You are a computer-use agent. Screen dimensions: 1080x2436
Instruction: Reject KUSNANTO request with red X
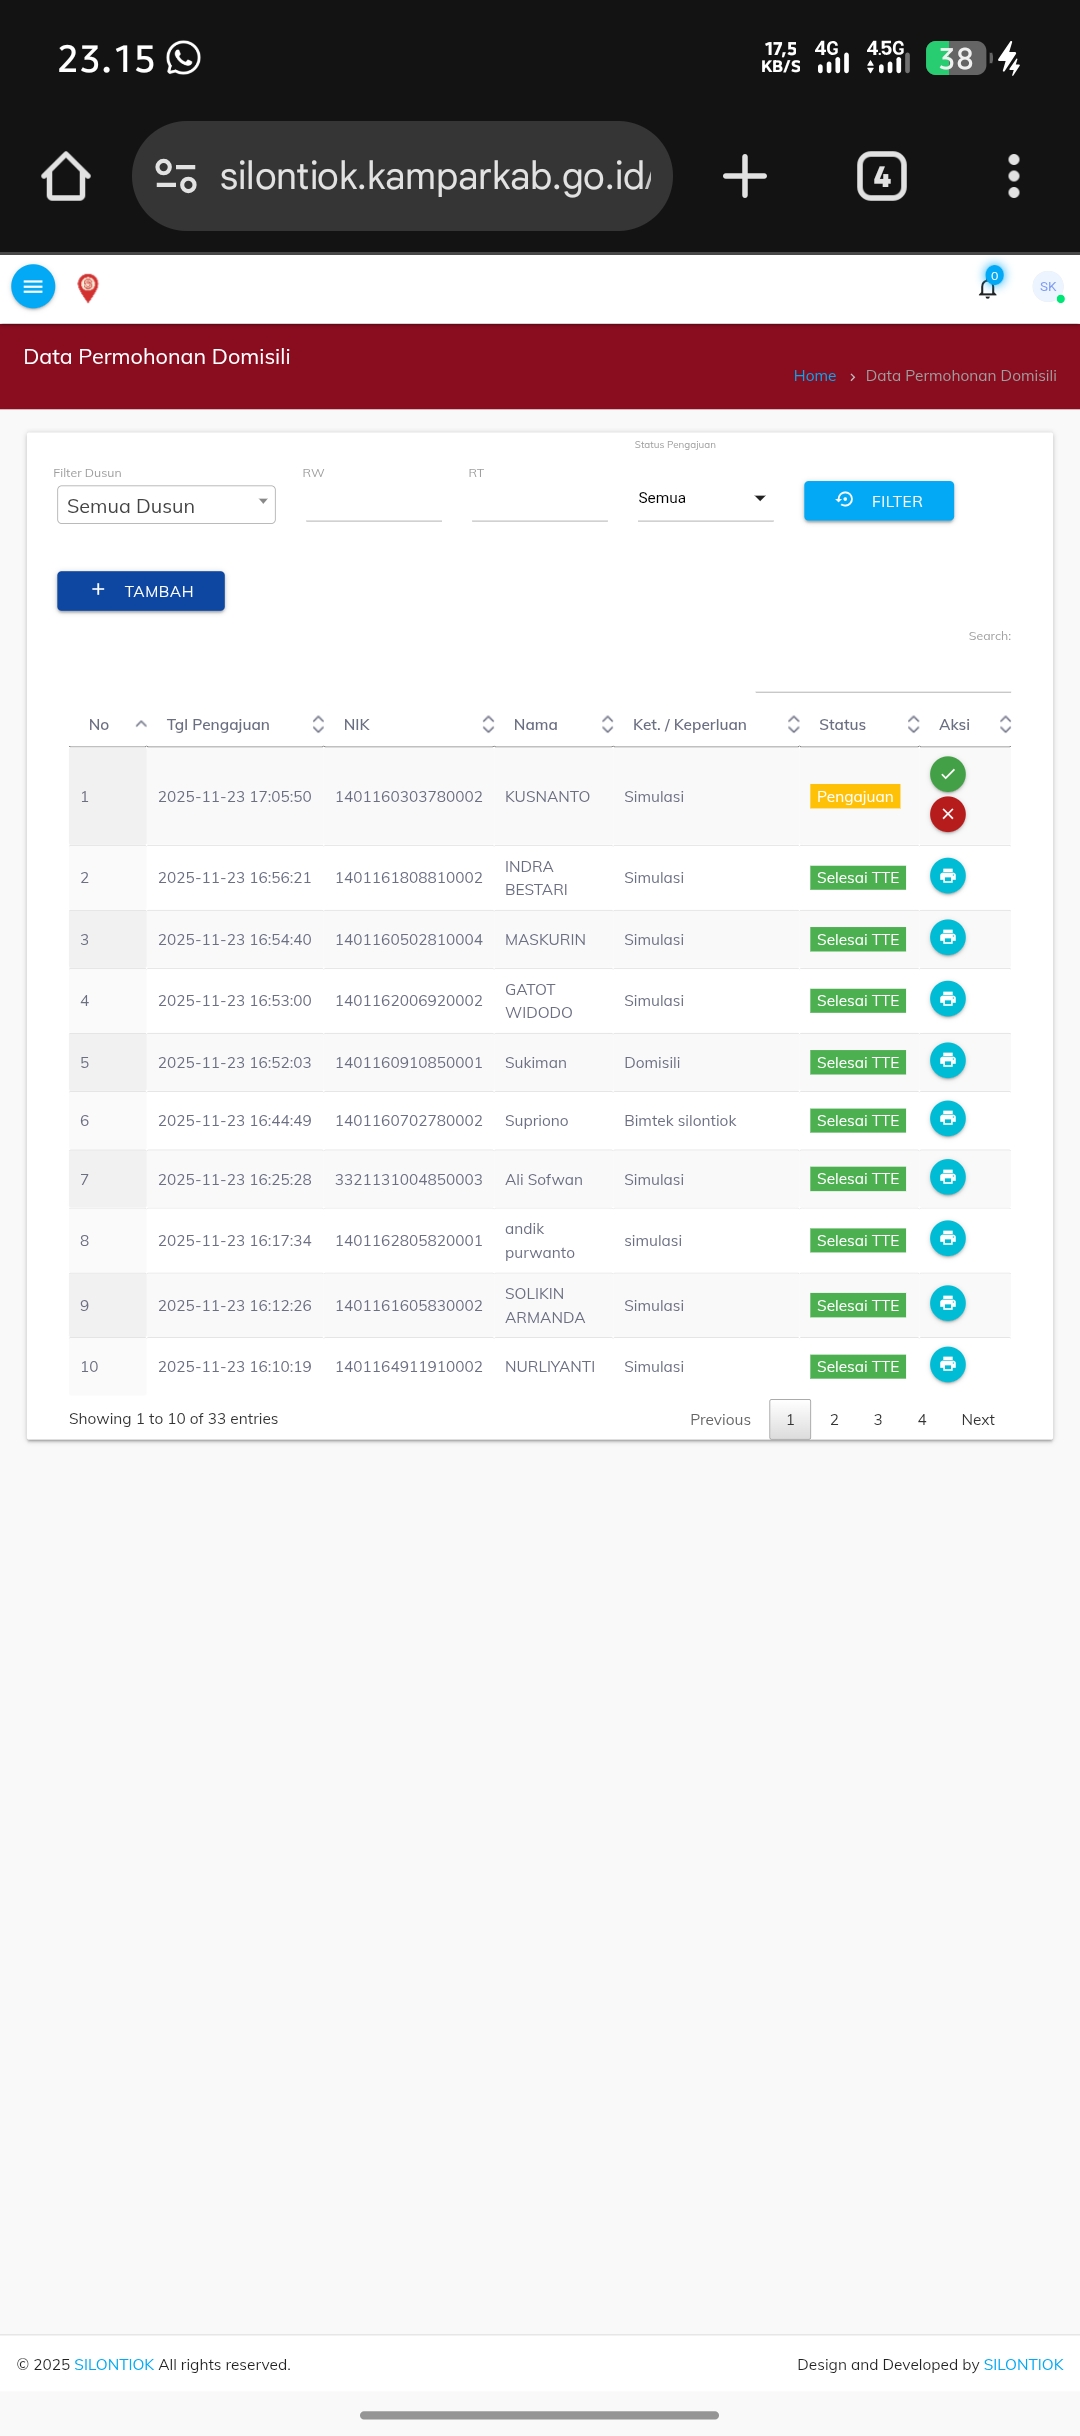click(x=947, y=814)
